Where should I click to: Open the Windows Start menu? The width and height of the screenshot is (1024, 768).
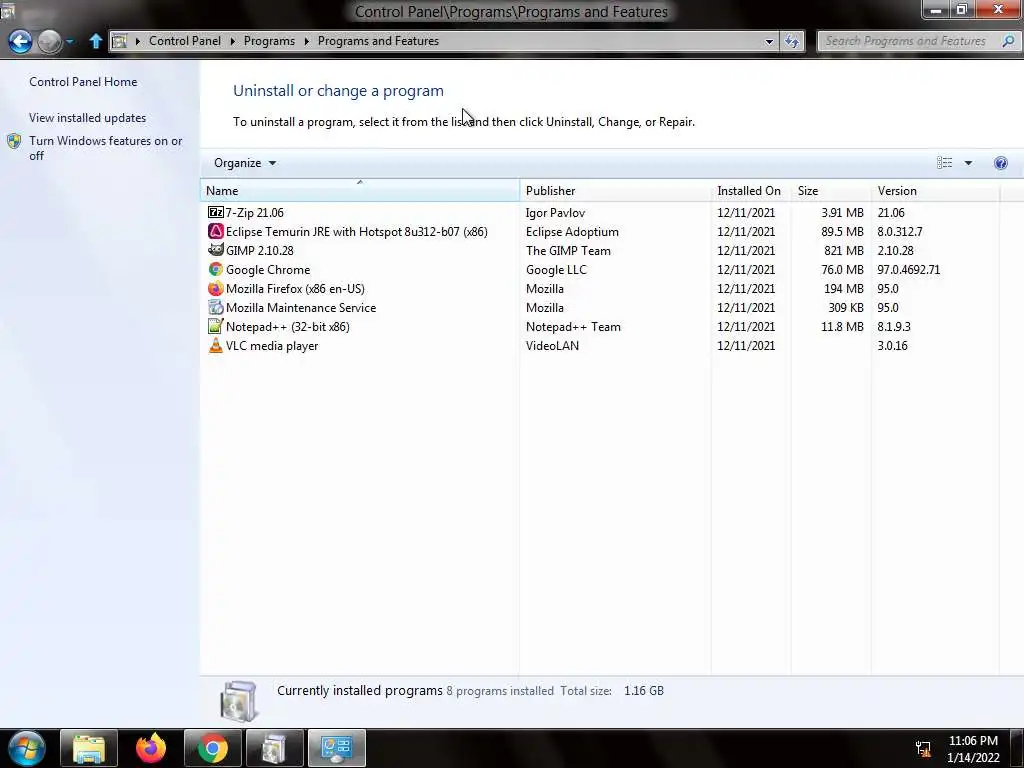point(27,748)
